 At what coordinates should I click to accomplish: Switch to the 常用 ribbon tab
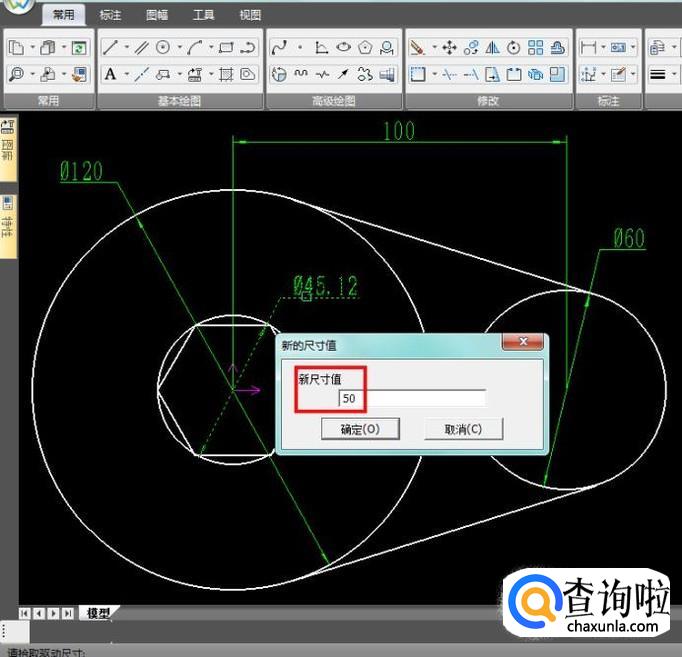[64, 15]
